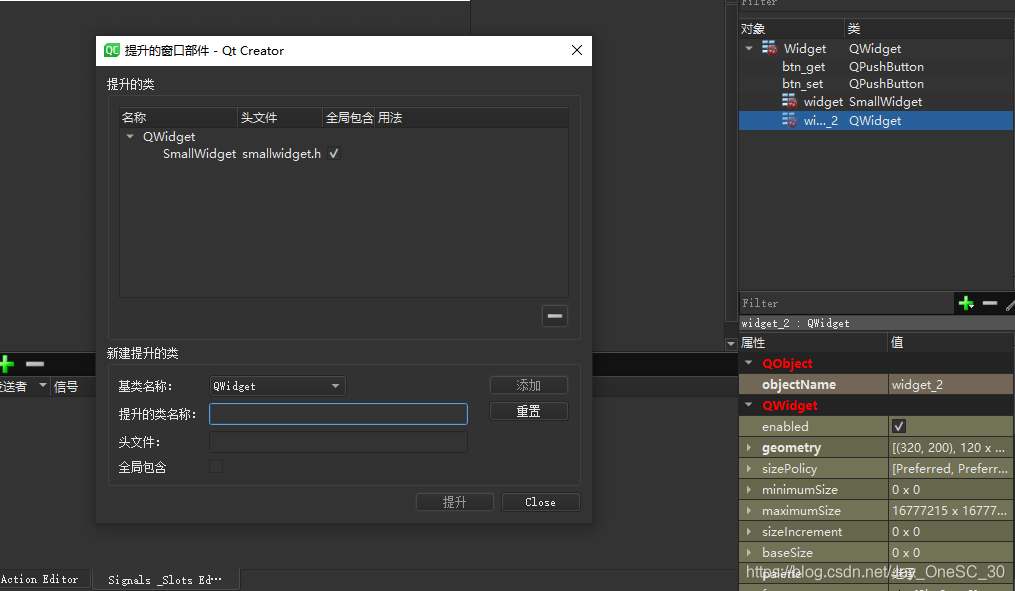Click the 属性 property column header
The width and height of the screenshot is (1015, 591).
[813, 342]
